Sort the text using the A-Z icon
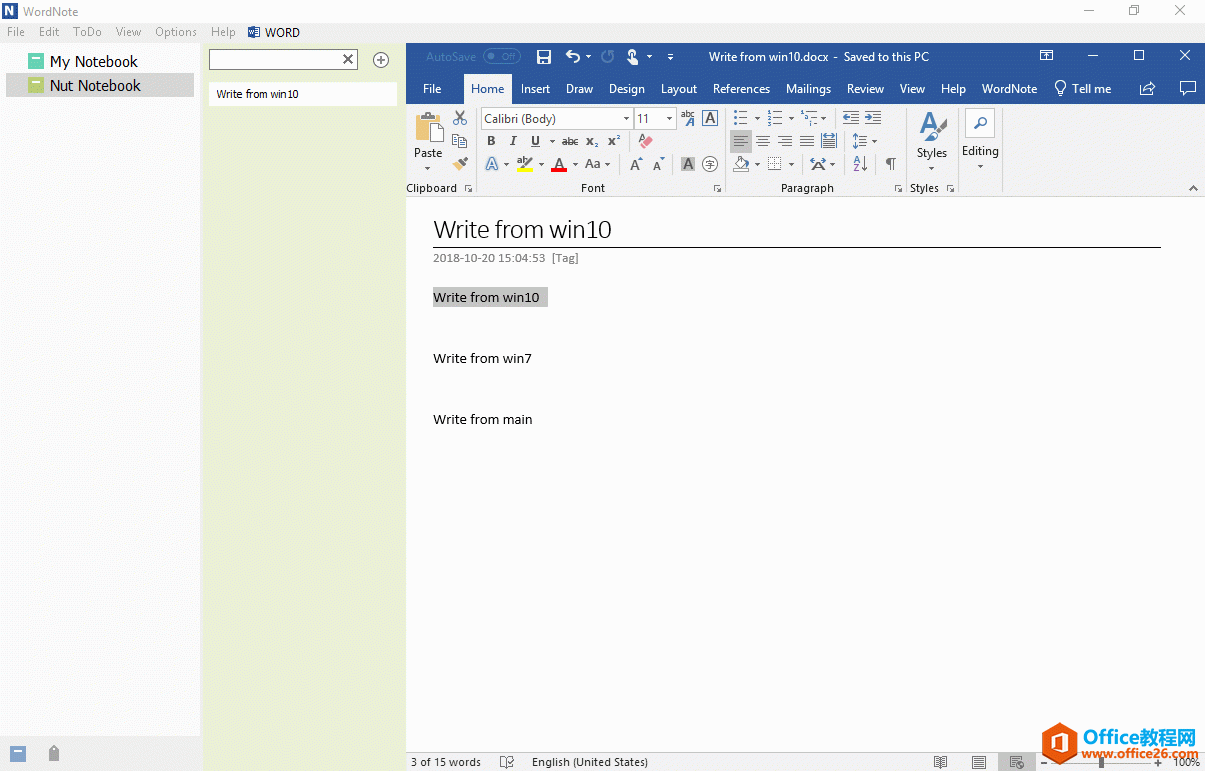Screen dimensions: 1205x771 click(860, 164)
